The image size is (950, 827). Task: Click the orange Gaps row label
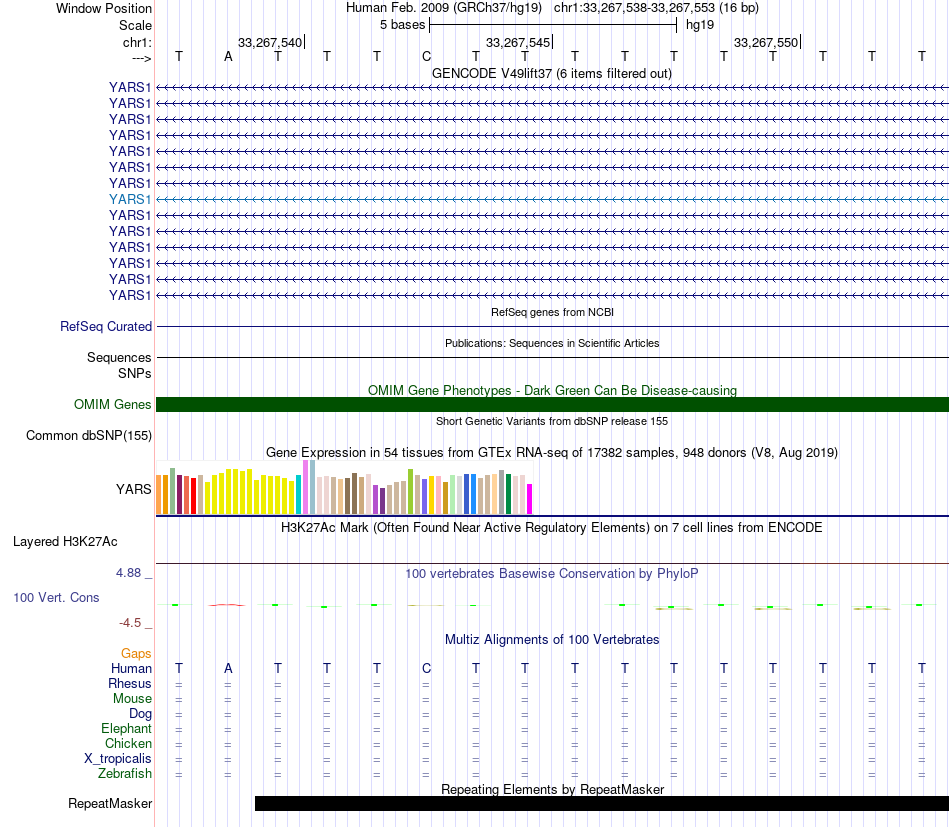click(x=136, y=653)
